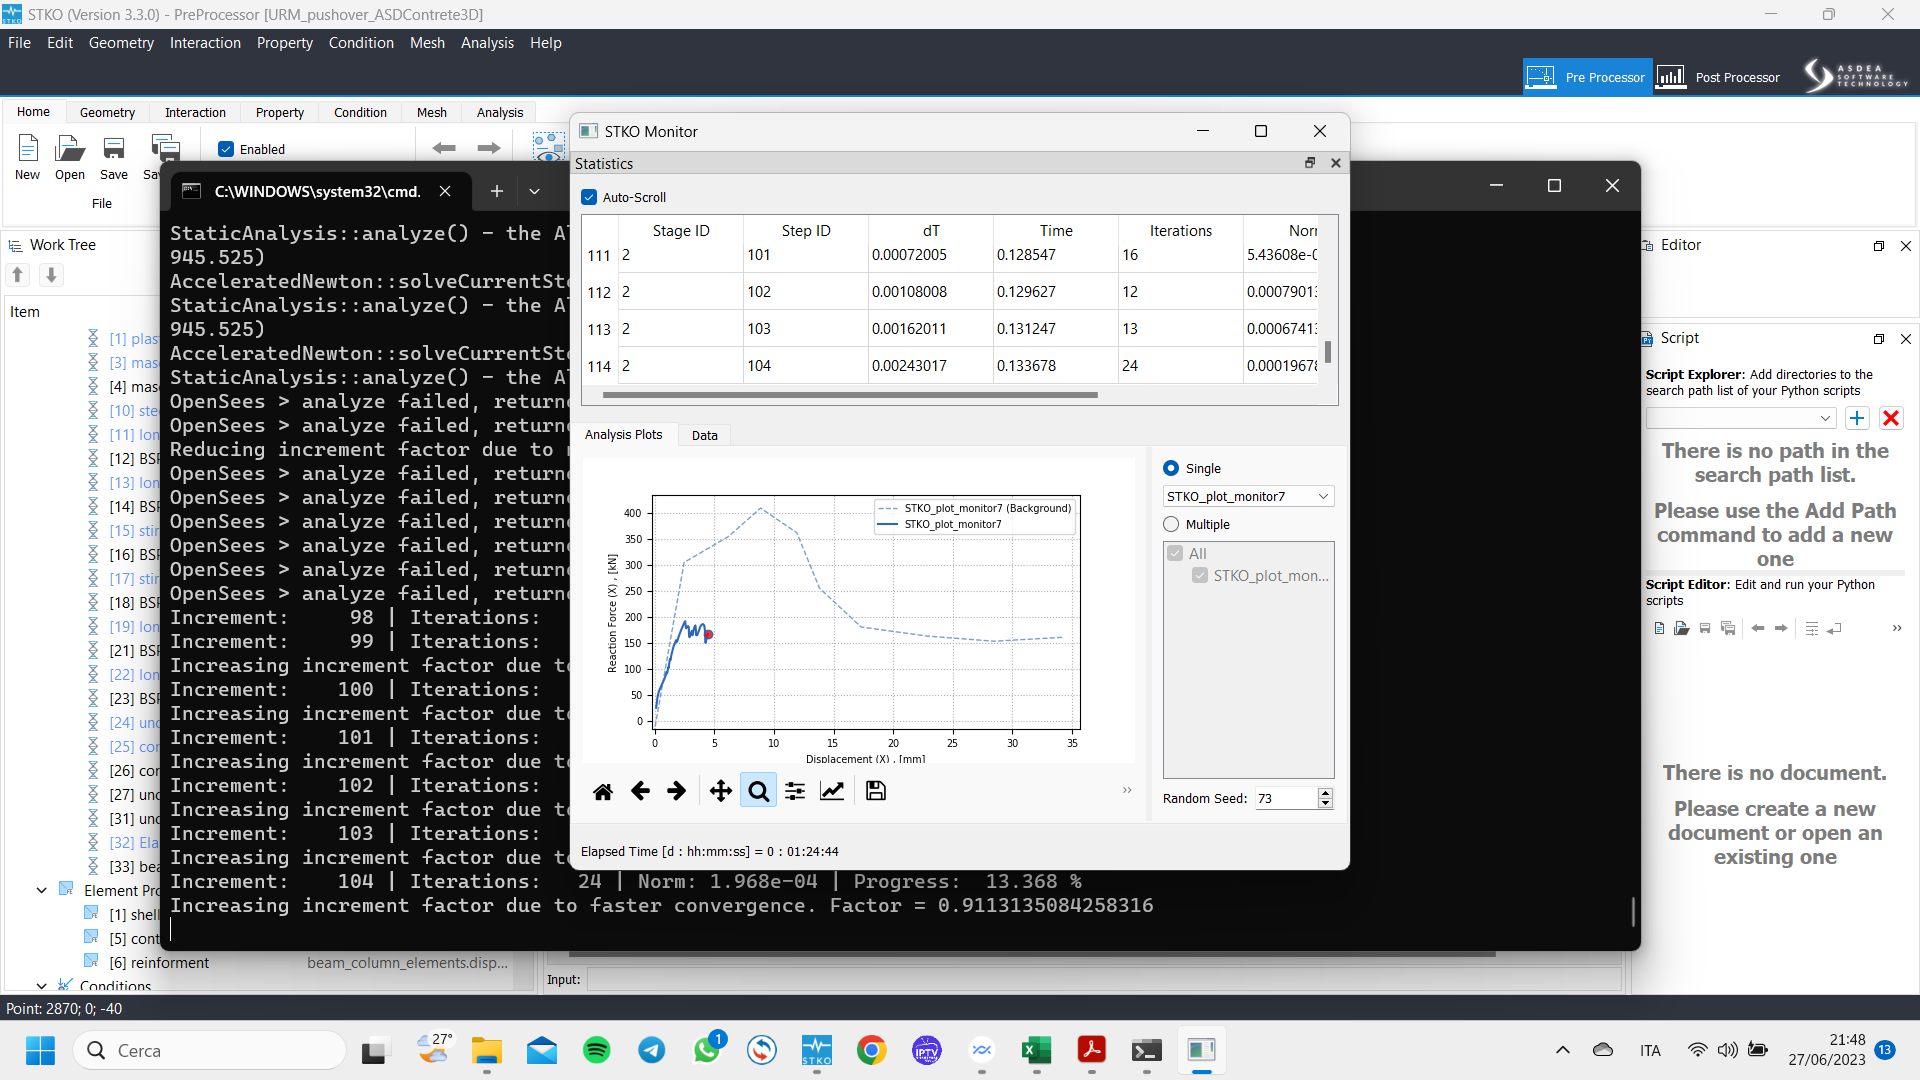Open plot axis and curve editor
The image size is (1920, 1080).
(x=832, y=791)
